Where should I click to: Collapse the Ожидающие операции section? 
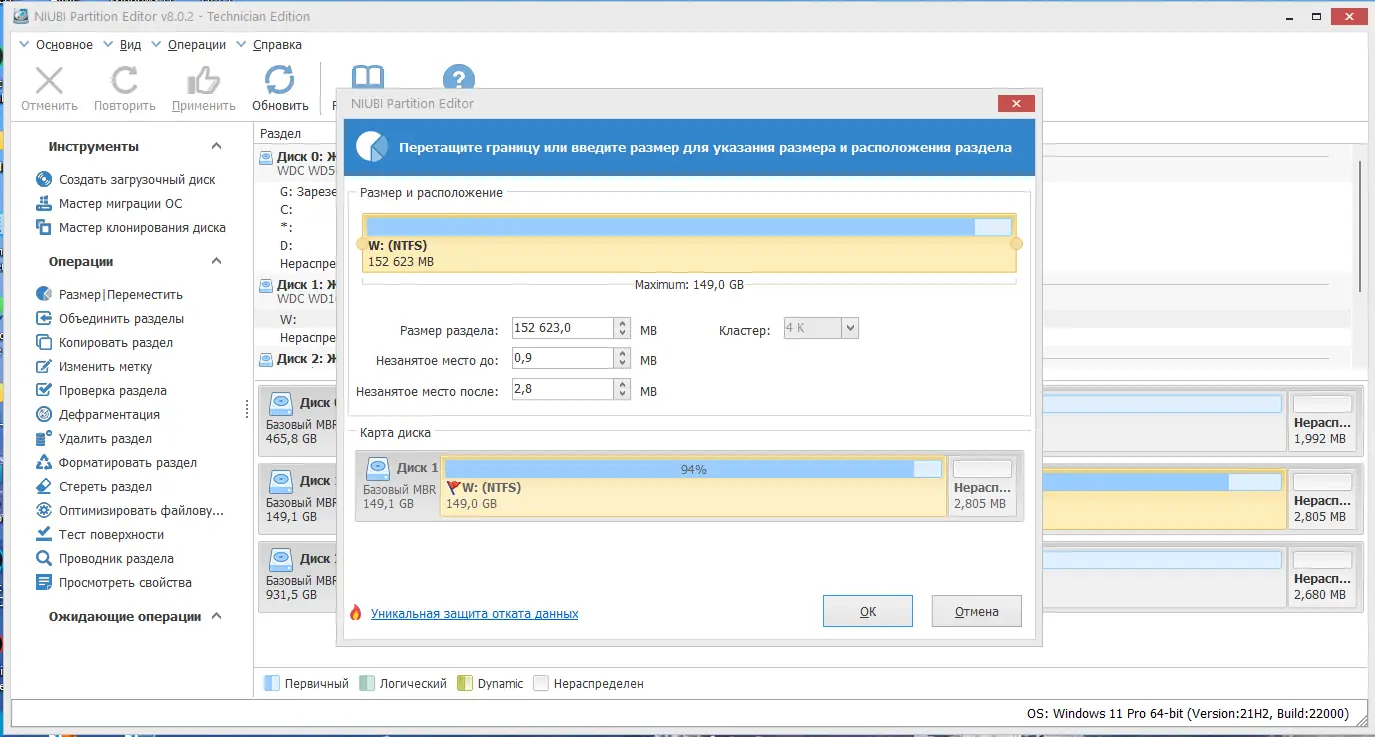click(216, 617)
